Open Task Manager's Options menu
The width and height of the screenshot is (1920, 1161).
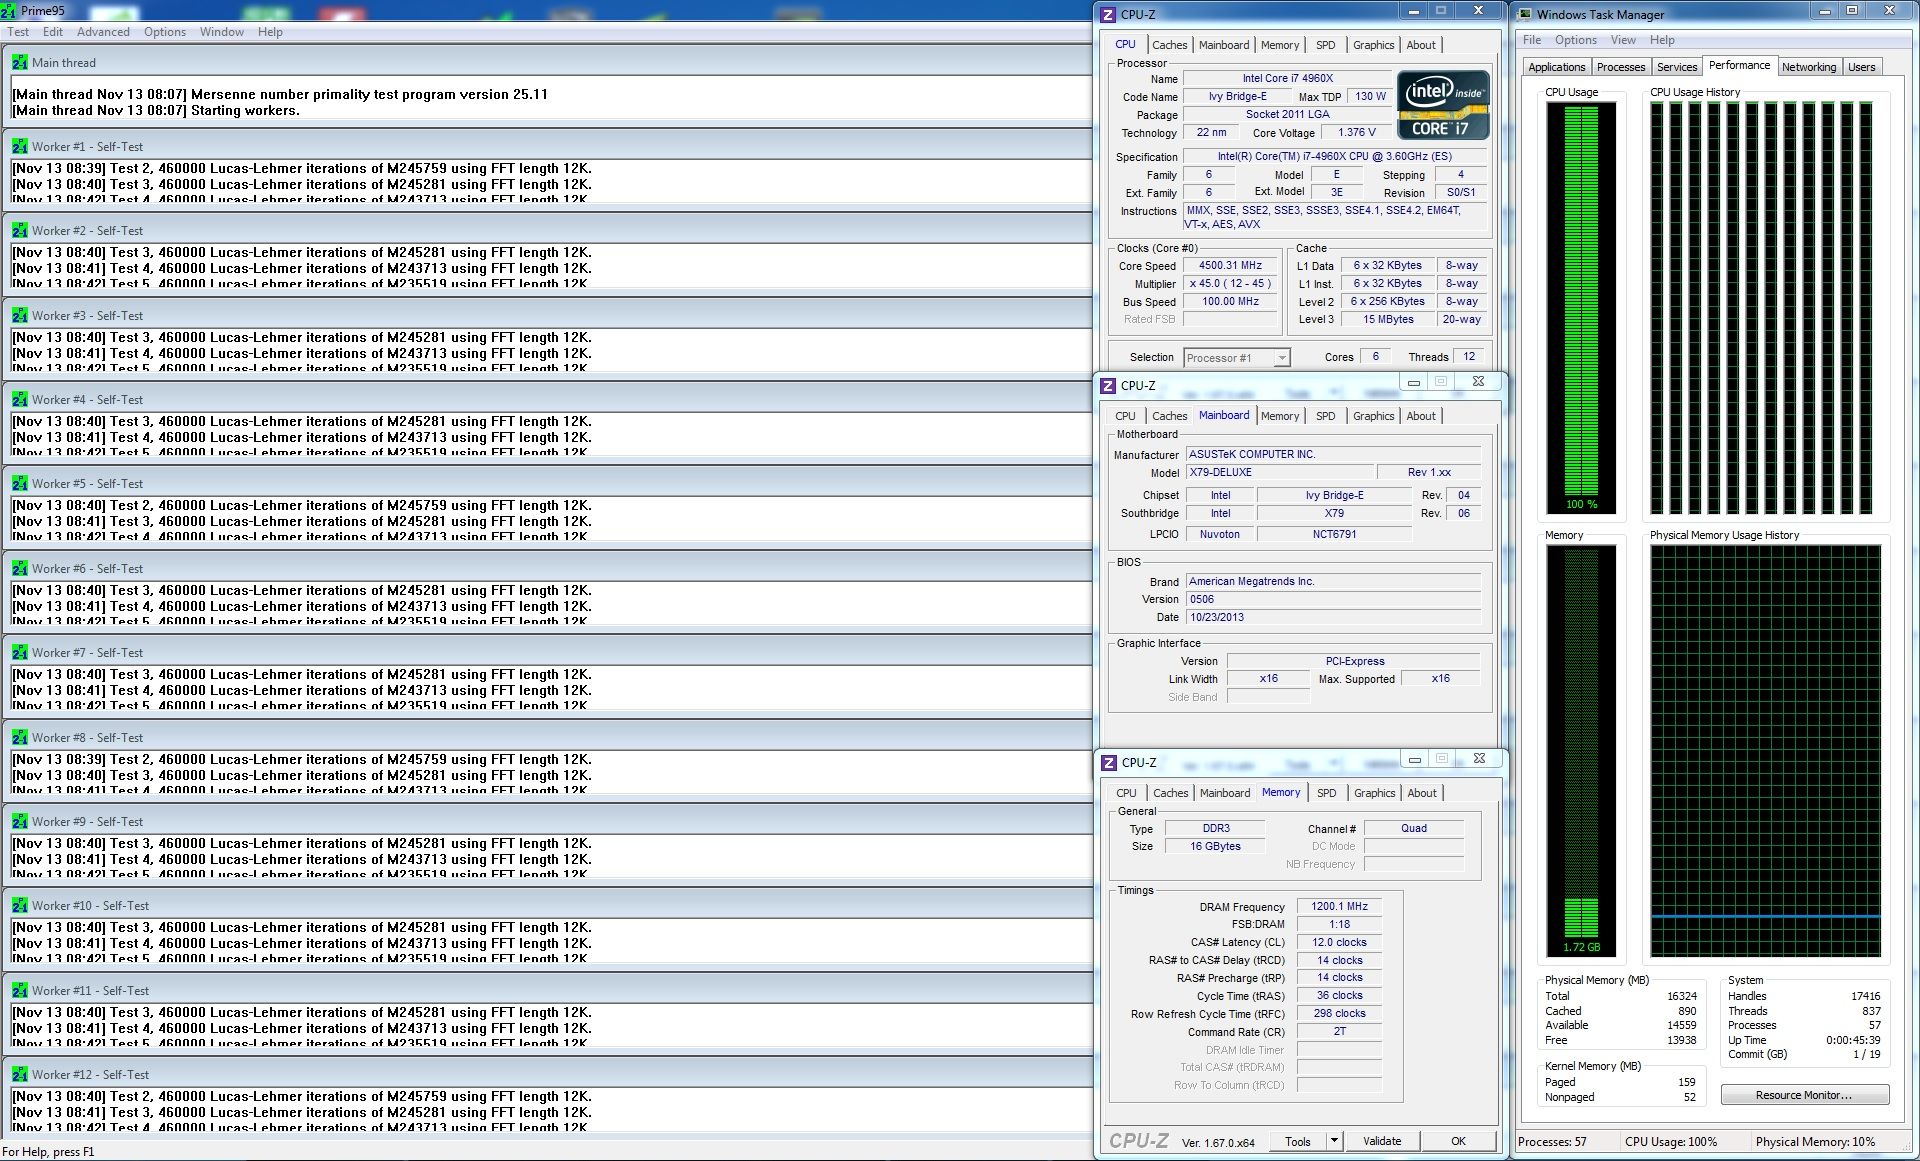[x=1575, y=40]
